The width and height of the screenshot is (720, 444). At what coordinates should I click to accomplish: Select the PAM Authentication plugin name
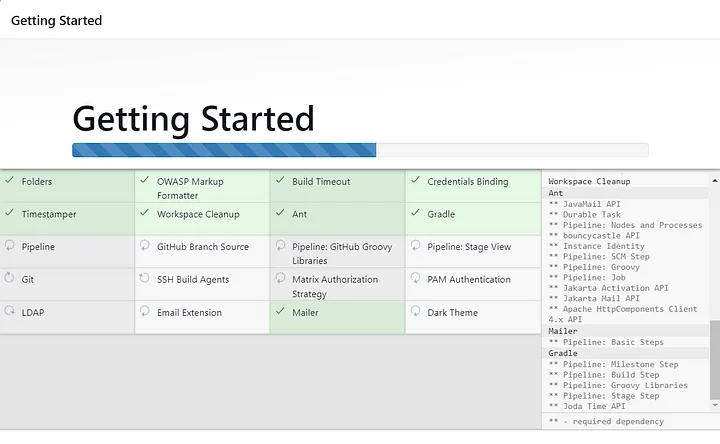click(469, 280)
